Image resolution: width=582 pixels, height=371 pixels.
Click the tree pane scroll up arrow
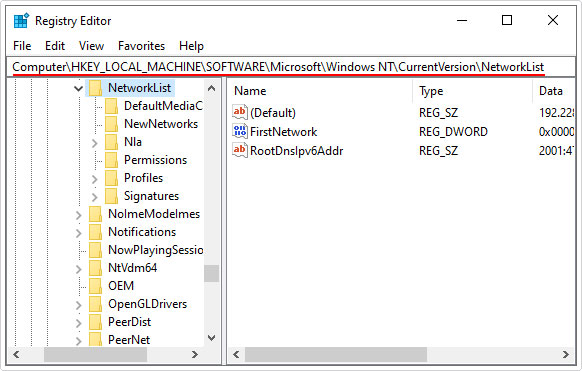tap(212, 88)
